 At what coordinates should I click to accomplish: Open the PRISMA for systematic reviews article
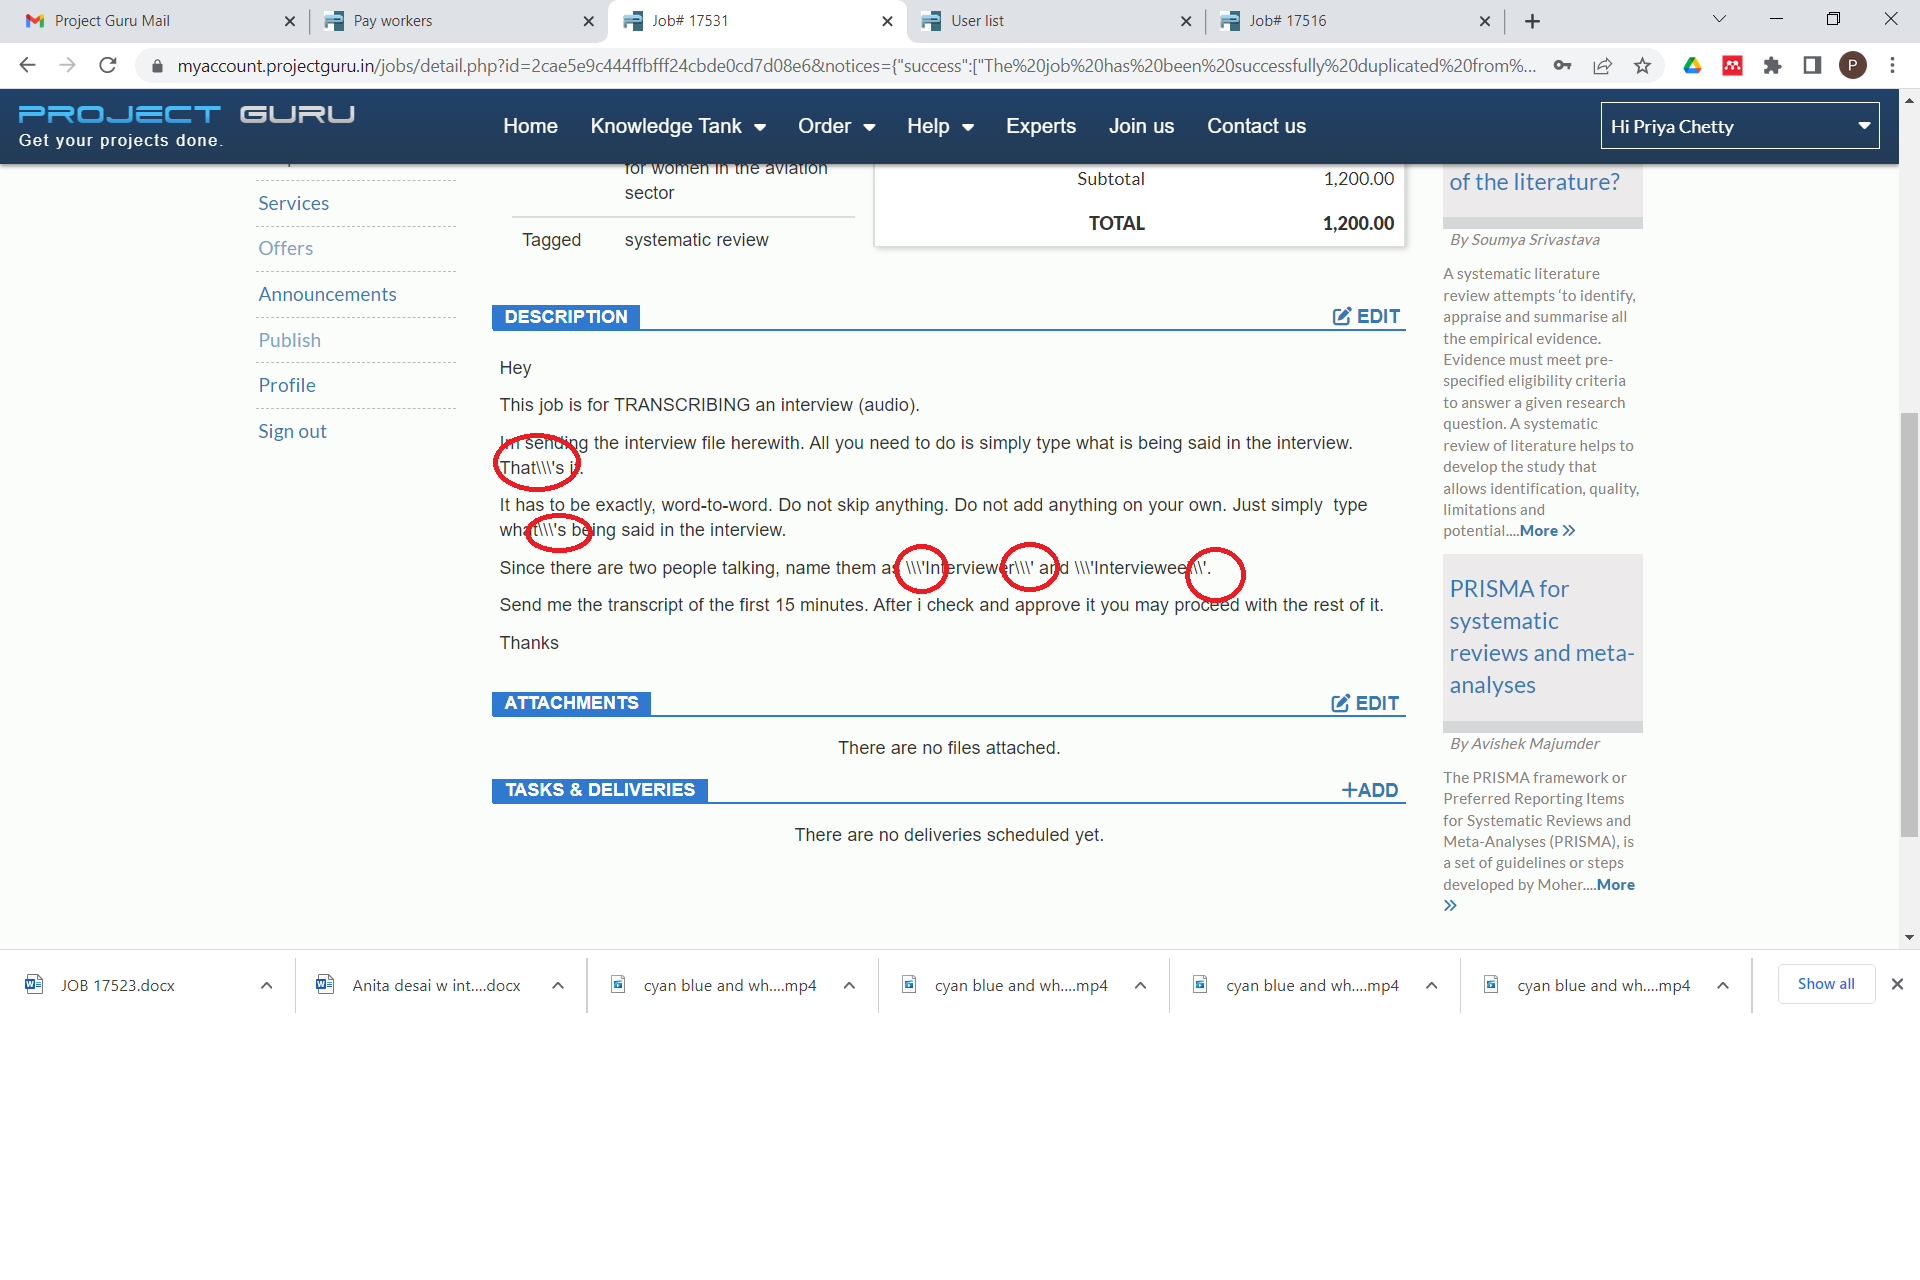click(1541, 637)
